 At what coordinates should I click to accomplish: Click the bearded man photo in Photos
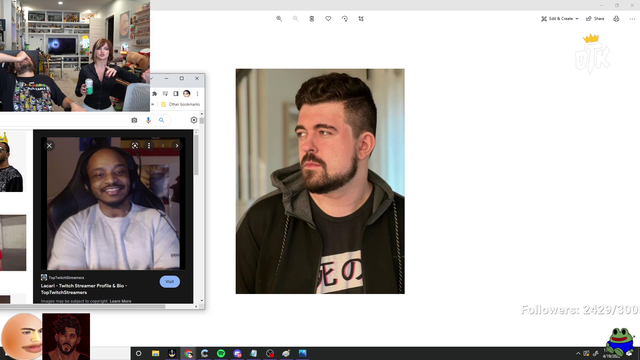(x=320, y=181)
